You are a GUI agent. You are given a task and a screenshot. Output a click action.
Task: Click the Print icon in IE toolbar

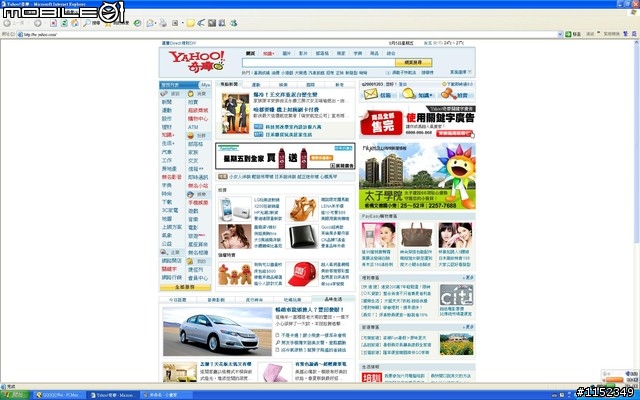(163, 23)
